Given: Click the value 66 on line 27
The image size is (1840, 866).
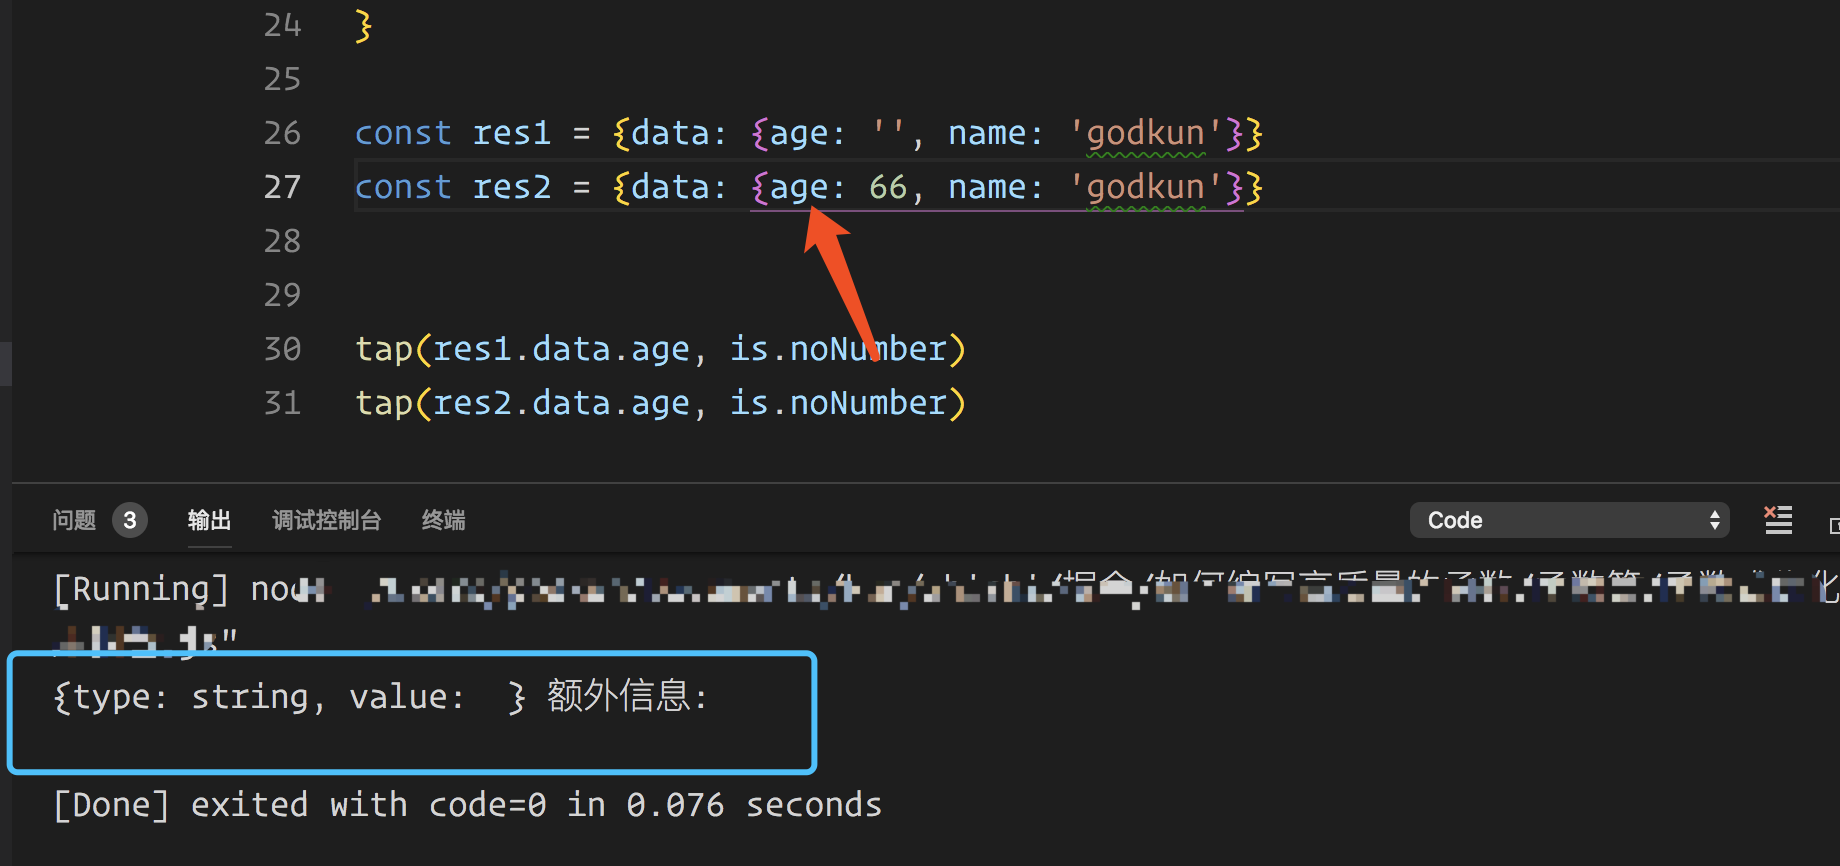Looking at the screenshot, I should pyautogui.click(x=888, y=187).
